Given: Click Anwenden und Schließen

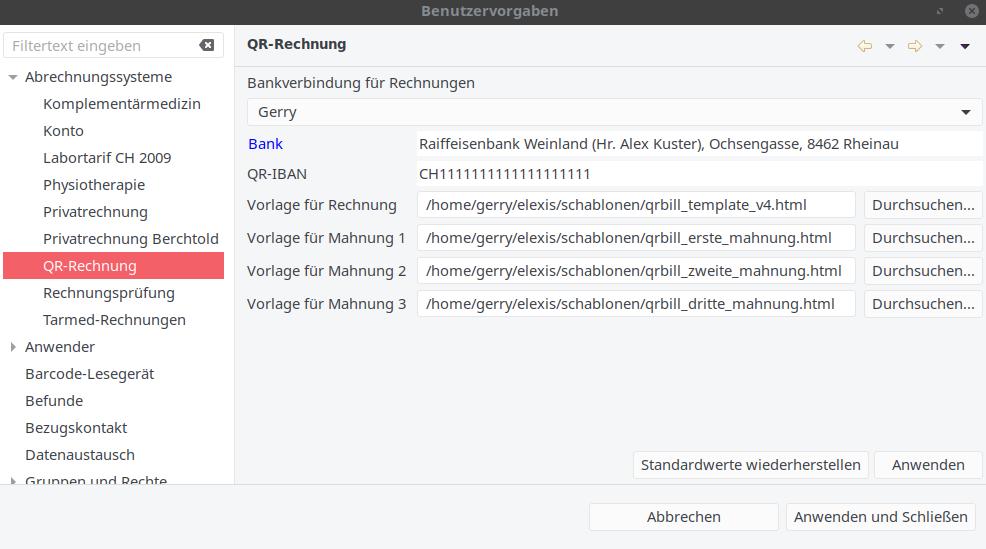Looking at the screenshot, I should [880, 517].
